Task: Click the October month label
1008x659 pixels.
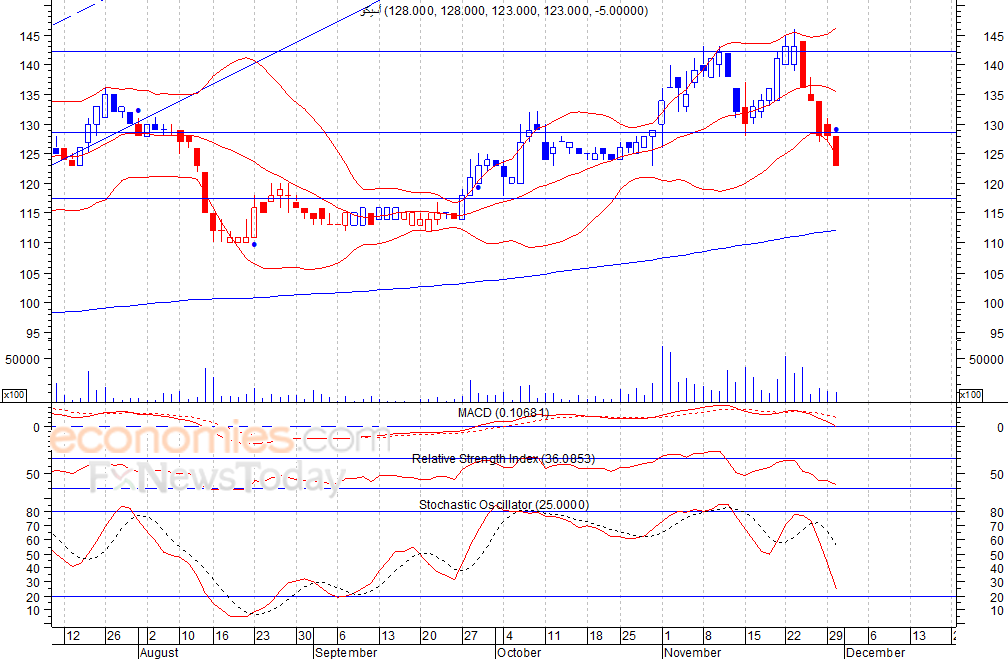Action: (x=519, y=653)
